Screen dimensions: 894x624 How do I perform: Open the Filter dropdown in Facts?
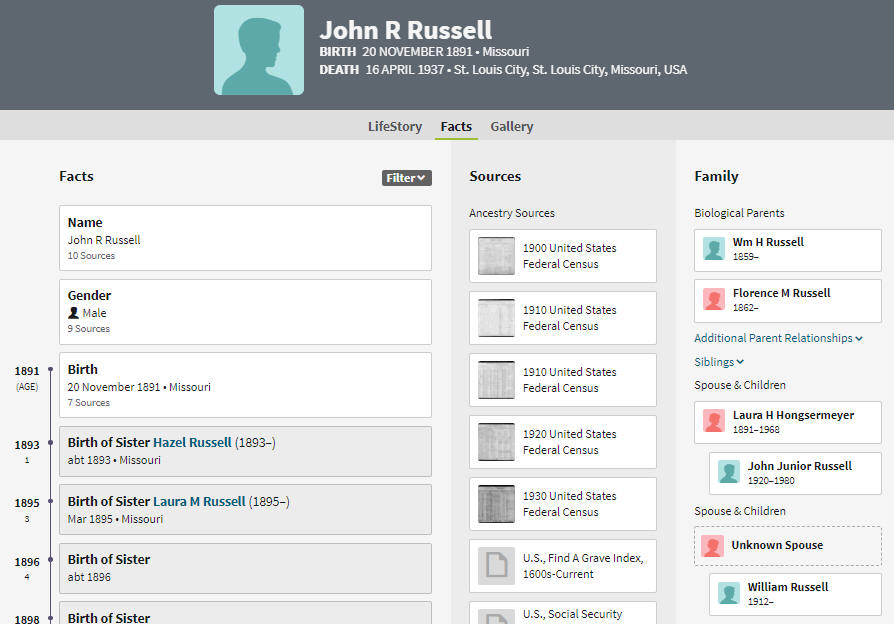(407, 178)
